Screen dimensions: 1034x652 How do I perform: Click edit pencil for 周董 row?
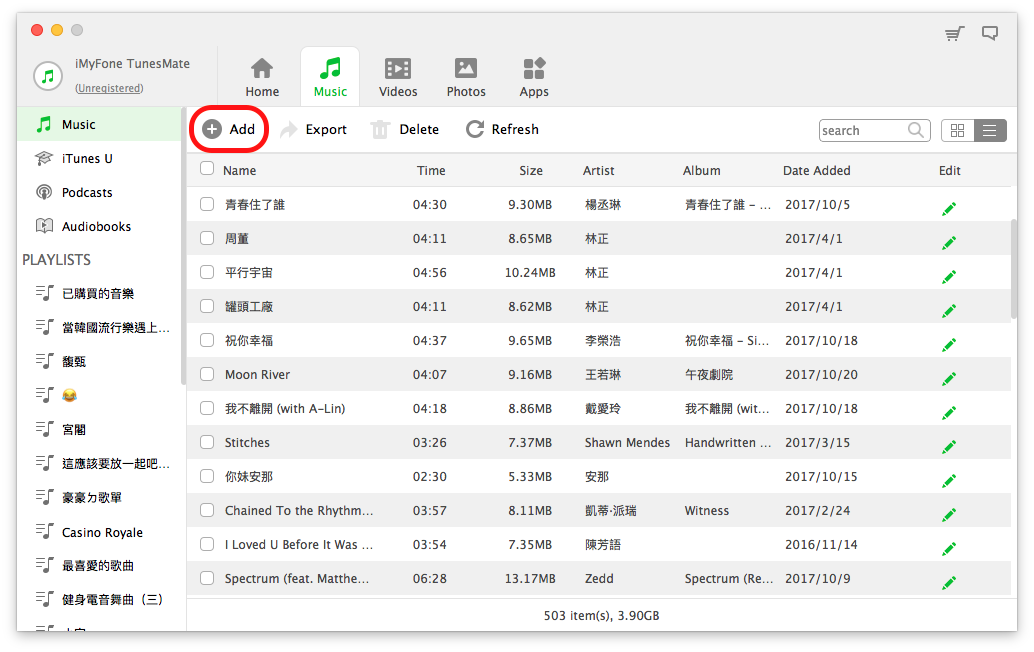click(x=949, y=243)
